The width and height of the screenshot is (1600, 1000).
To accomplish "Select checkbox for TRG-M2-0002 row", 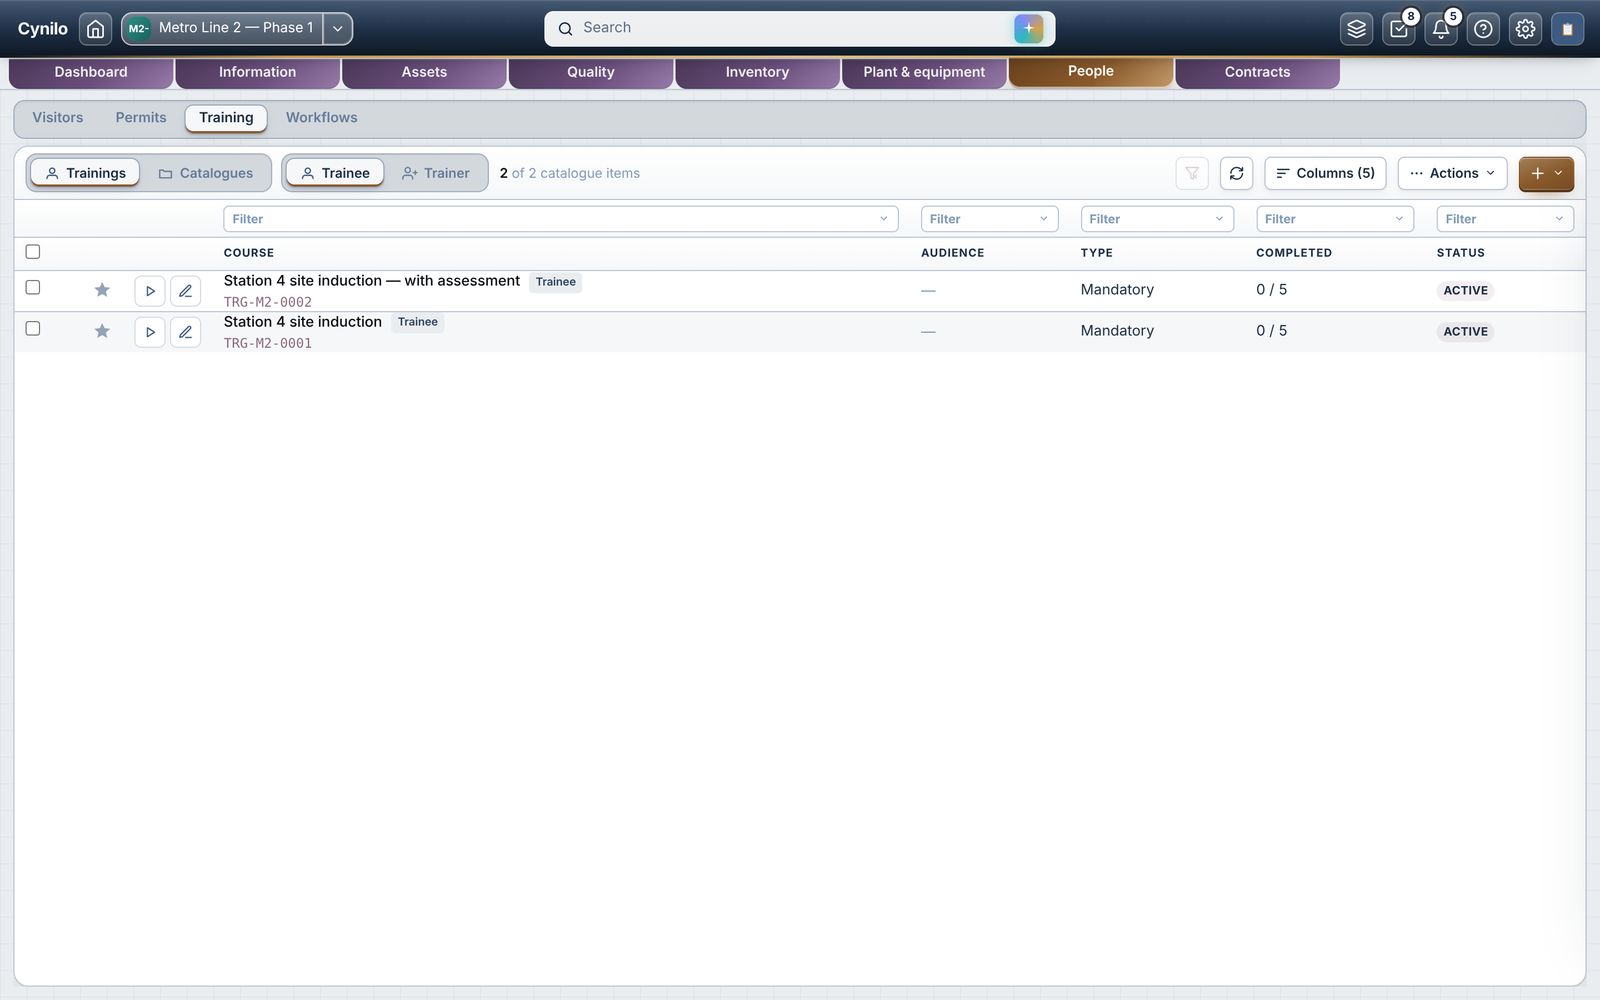I will click(x=33, y=288).
